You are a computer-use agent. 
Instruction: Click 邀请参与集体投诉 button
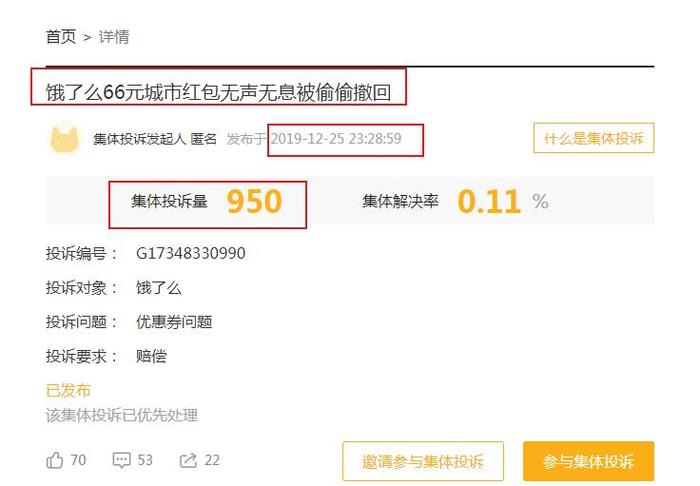[423, 461]
